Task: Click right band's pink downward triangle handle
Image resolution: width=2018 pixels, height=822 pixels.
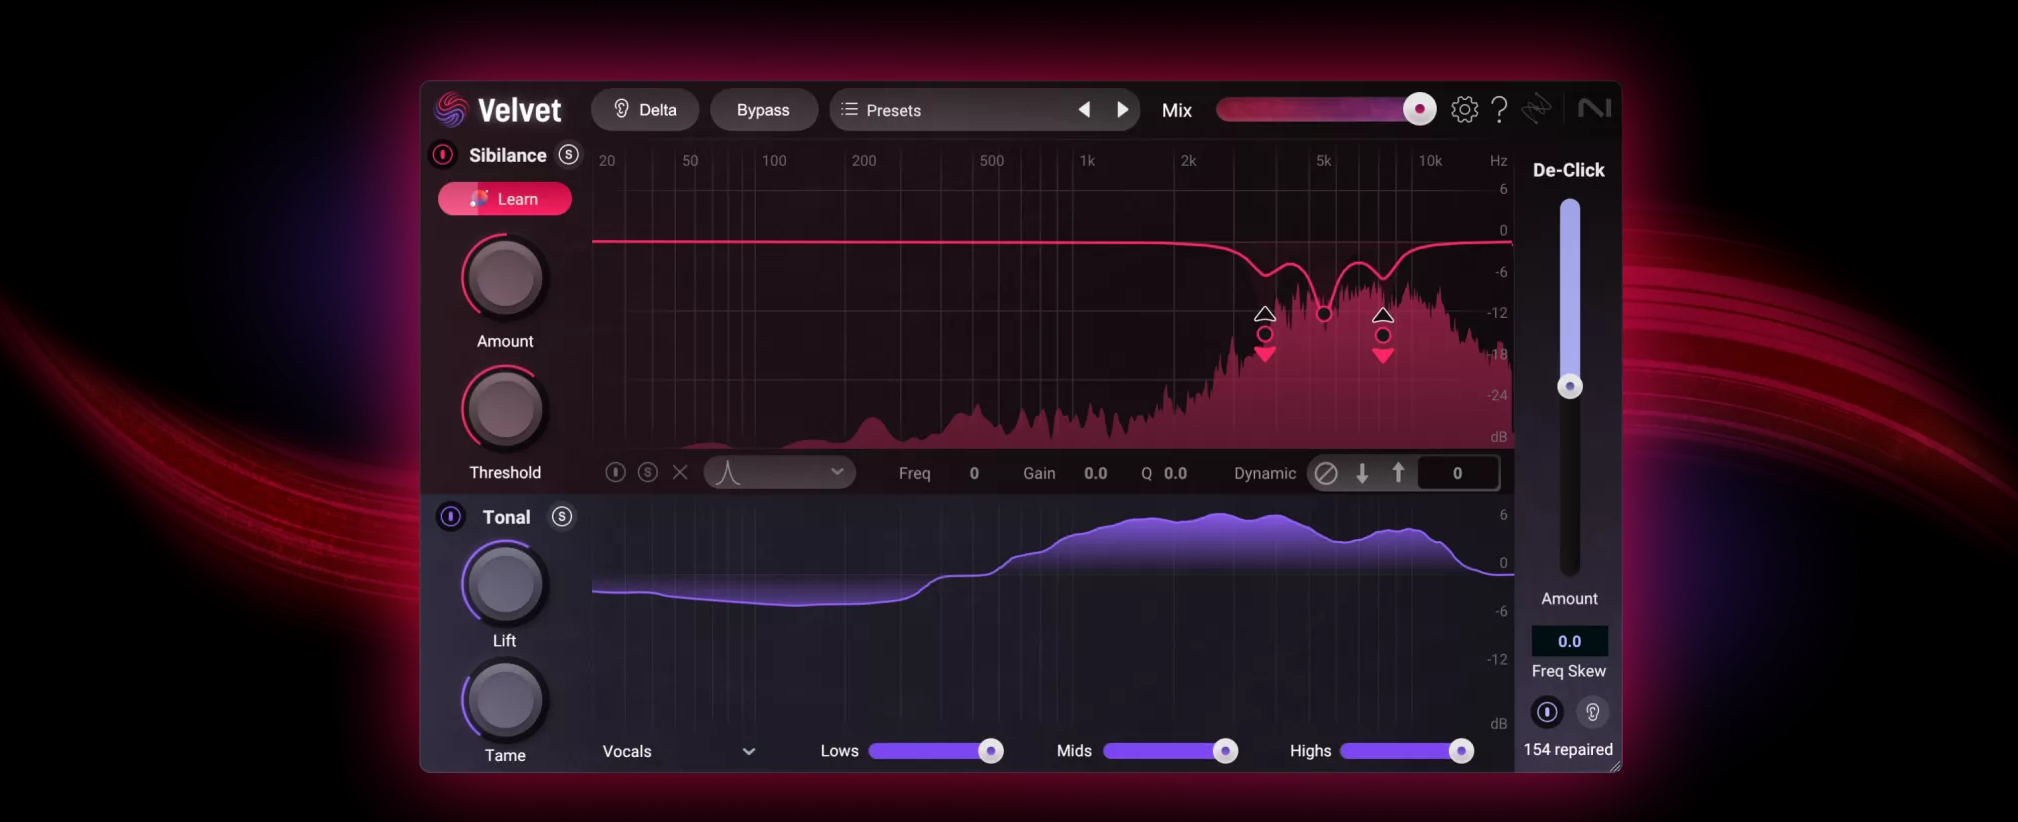Action: (x=1383, y=355)
